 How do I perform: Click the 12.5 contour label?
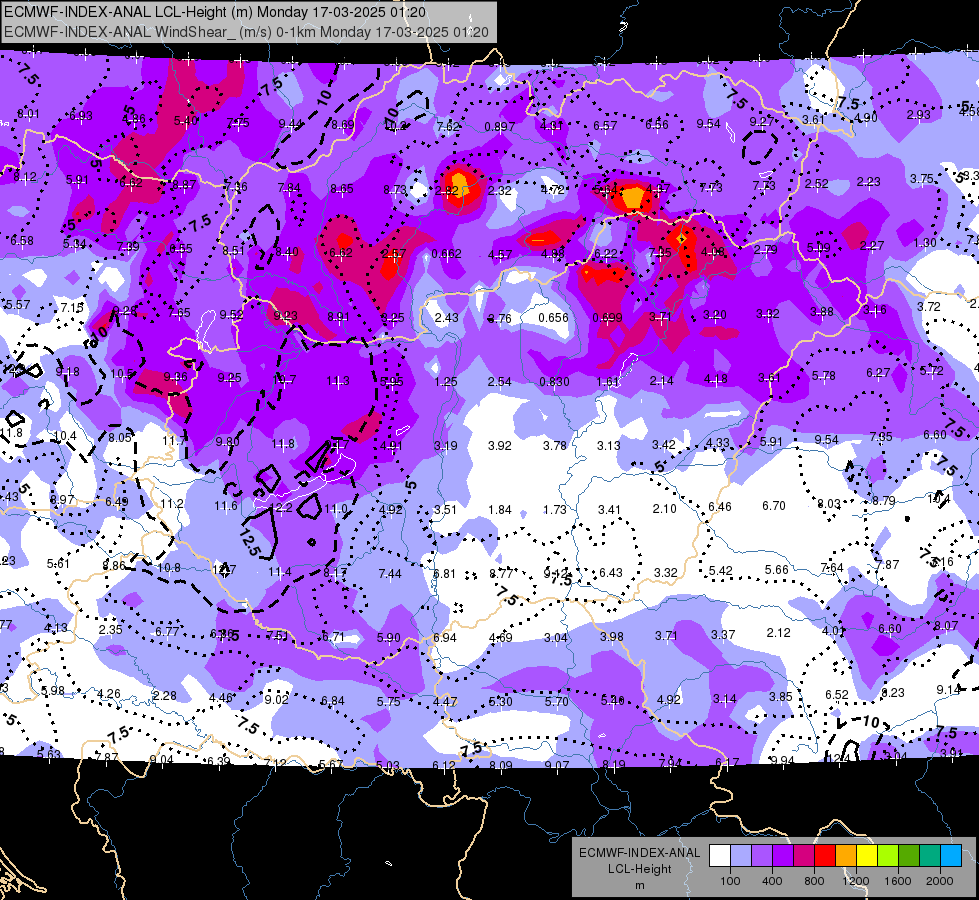[x=249, y=541]
